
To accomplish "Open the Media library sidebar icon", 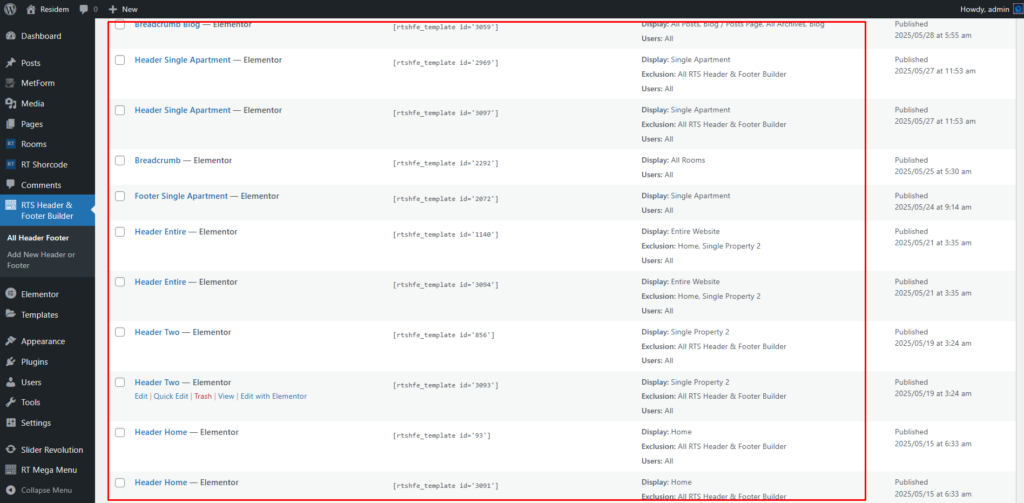I will [x=10, y=103].
